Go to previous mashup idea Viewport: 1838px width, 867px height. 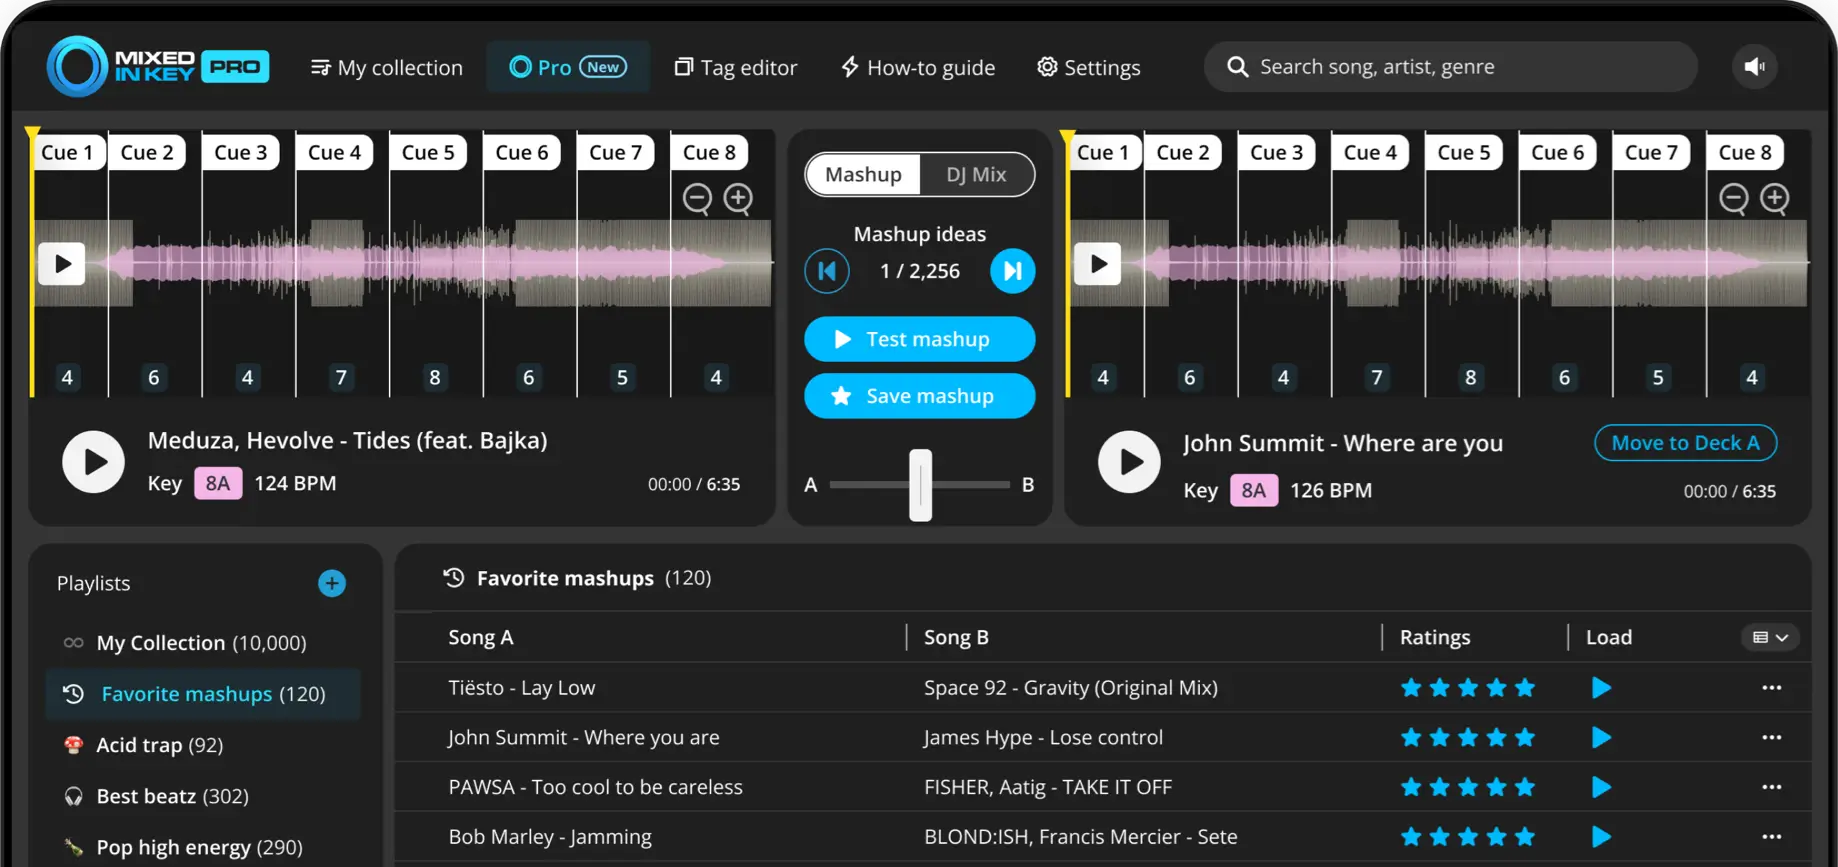click(x=827, y=271)
